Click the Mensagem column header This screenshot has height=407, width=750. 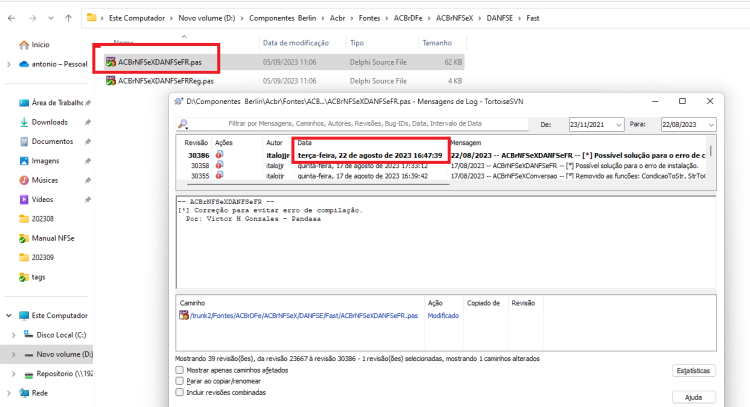(465, 143)
